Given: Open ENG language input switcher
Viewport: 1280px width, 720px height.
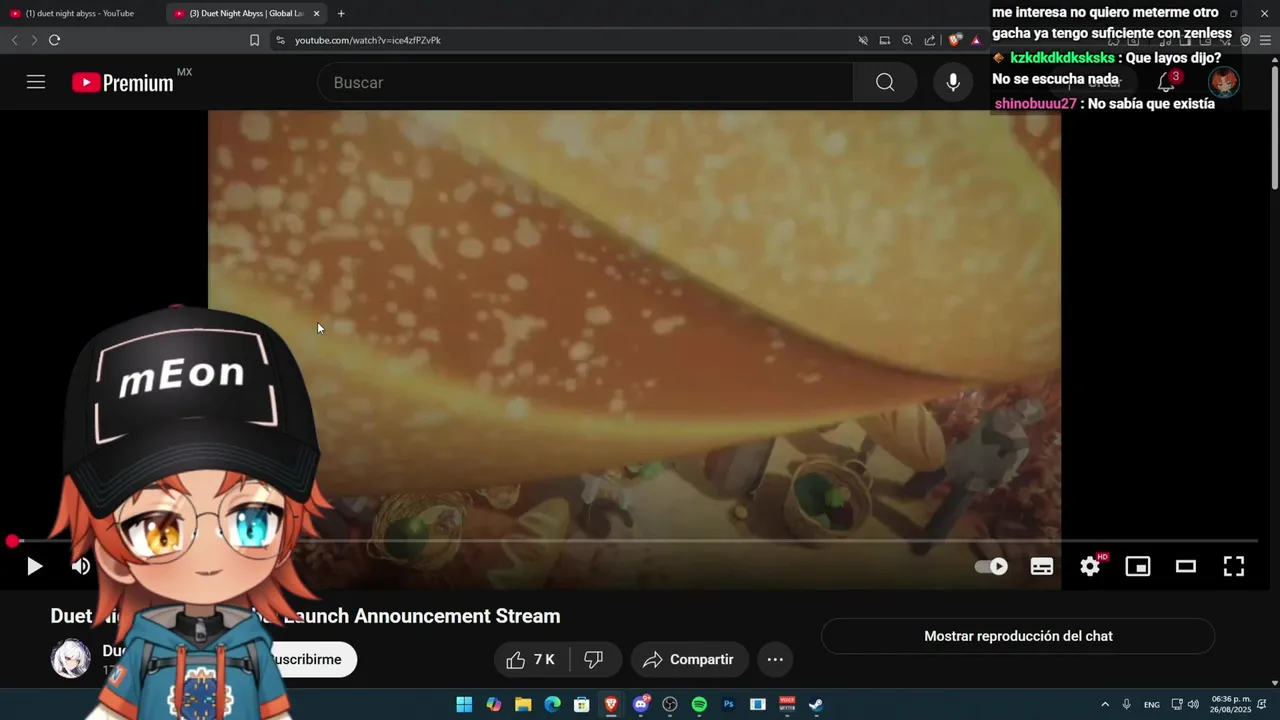Looking at the screenshot, I should point(1152,704).
